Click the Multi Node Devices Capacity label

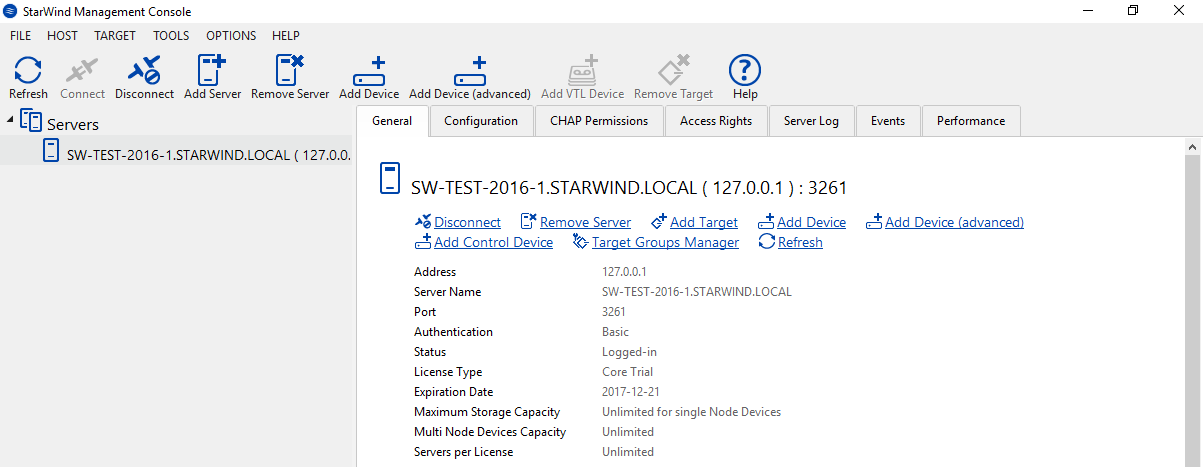[490, 432]
